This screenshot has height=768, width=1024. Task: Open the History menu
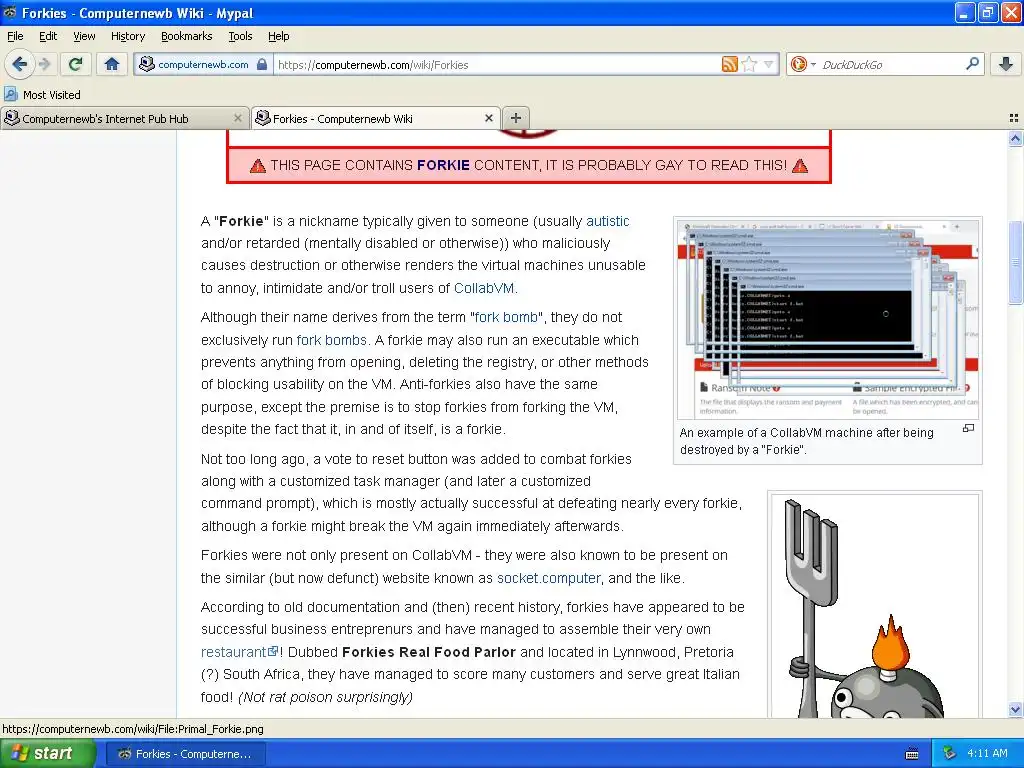[127, 36]
